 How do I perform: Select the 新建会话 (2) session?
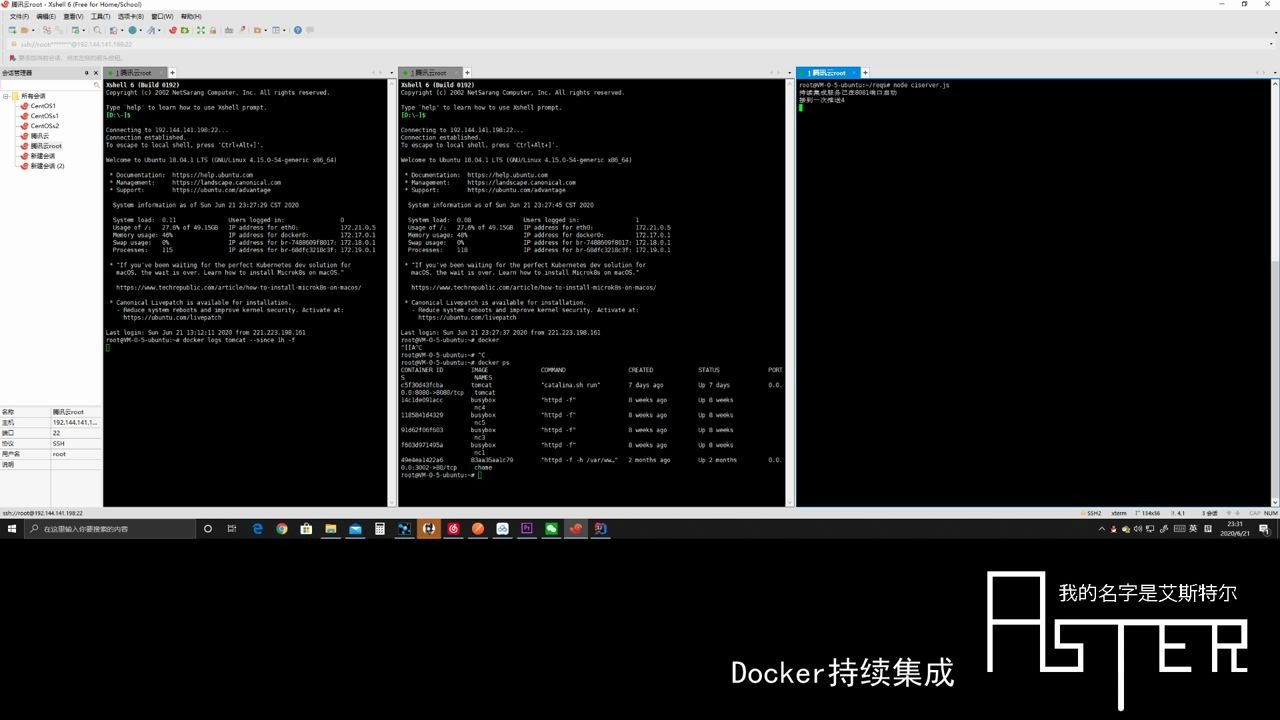tap(47, 166)
